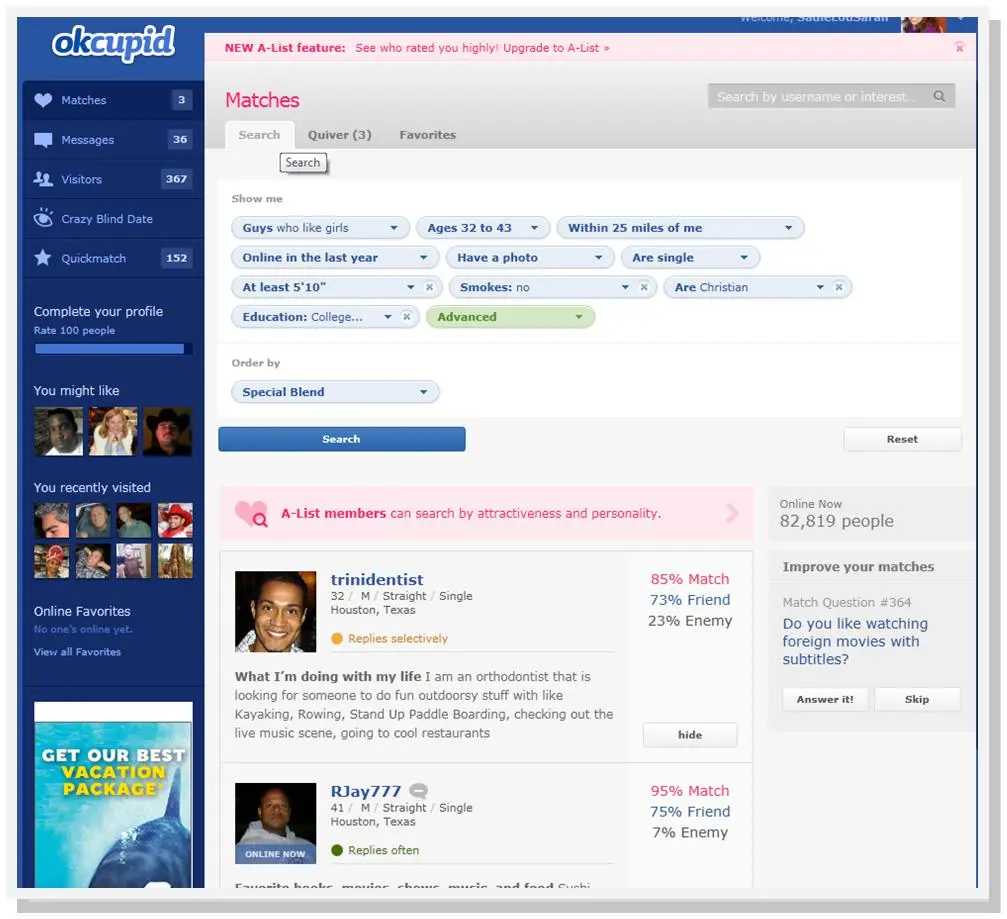Switch to the Search tab

click(x=259, y=135)
